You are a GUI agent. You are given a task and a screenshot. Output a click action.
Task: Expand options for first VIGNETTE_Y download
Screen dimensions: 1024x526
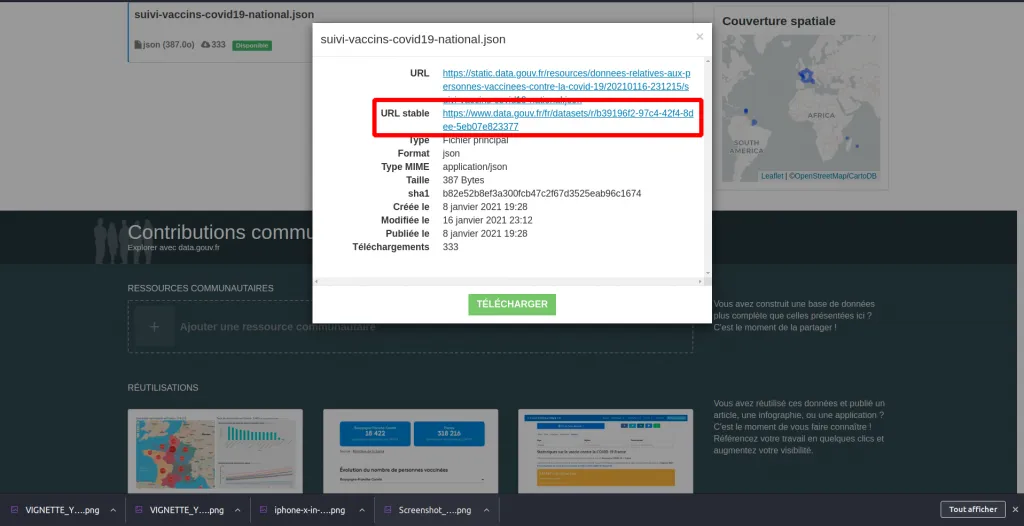112,510
